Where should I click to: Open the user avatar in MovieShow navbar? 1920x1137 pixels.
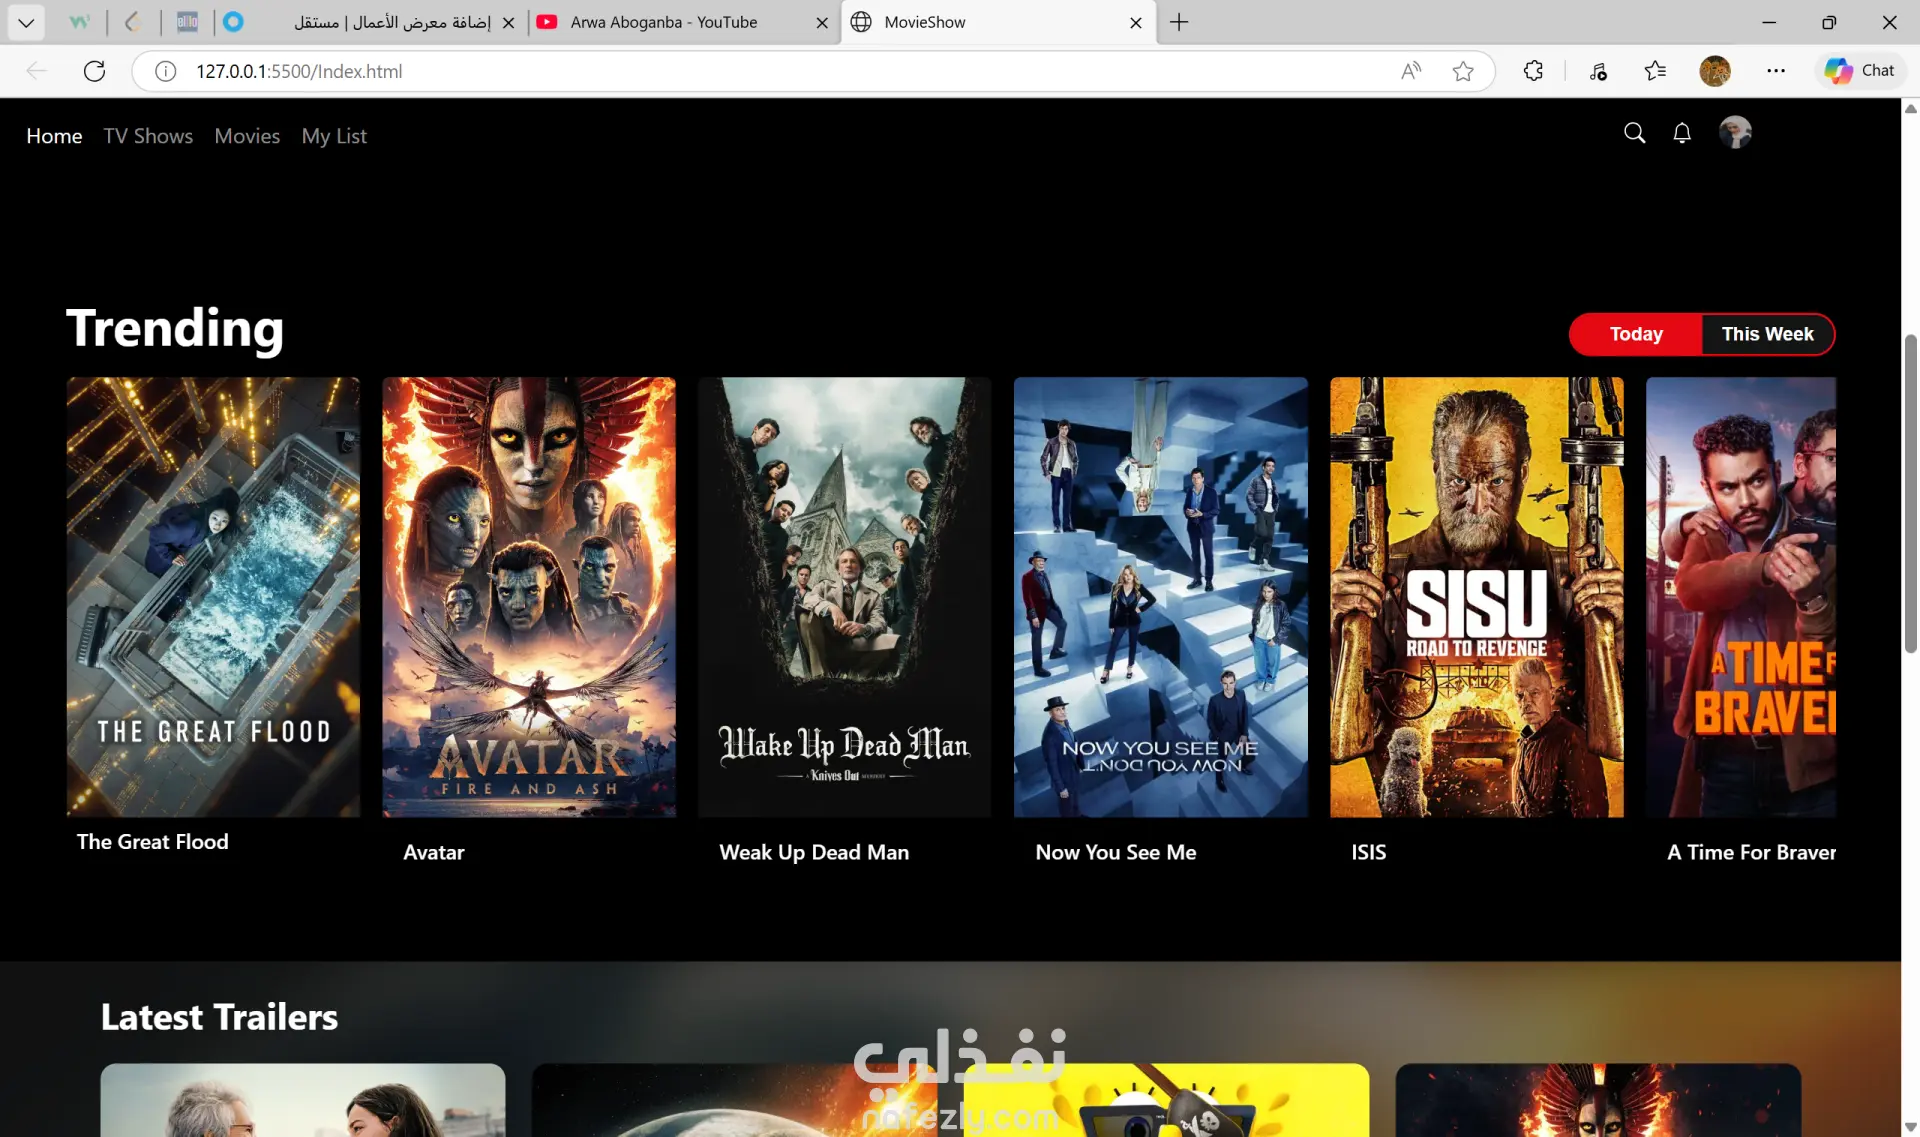[1735, 132]
